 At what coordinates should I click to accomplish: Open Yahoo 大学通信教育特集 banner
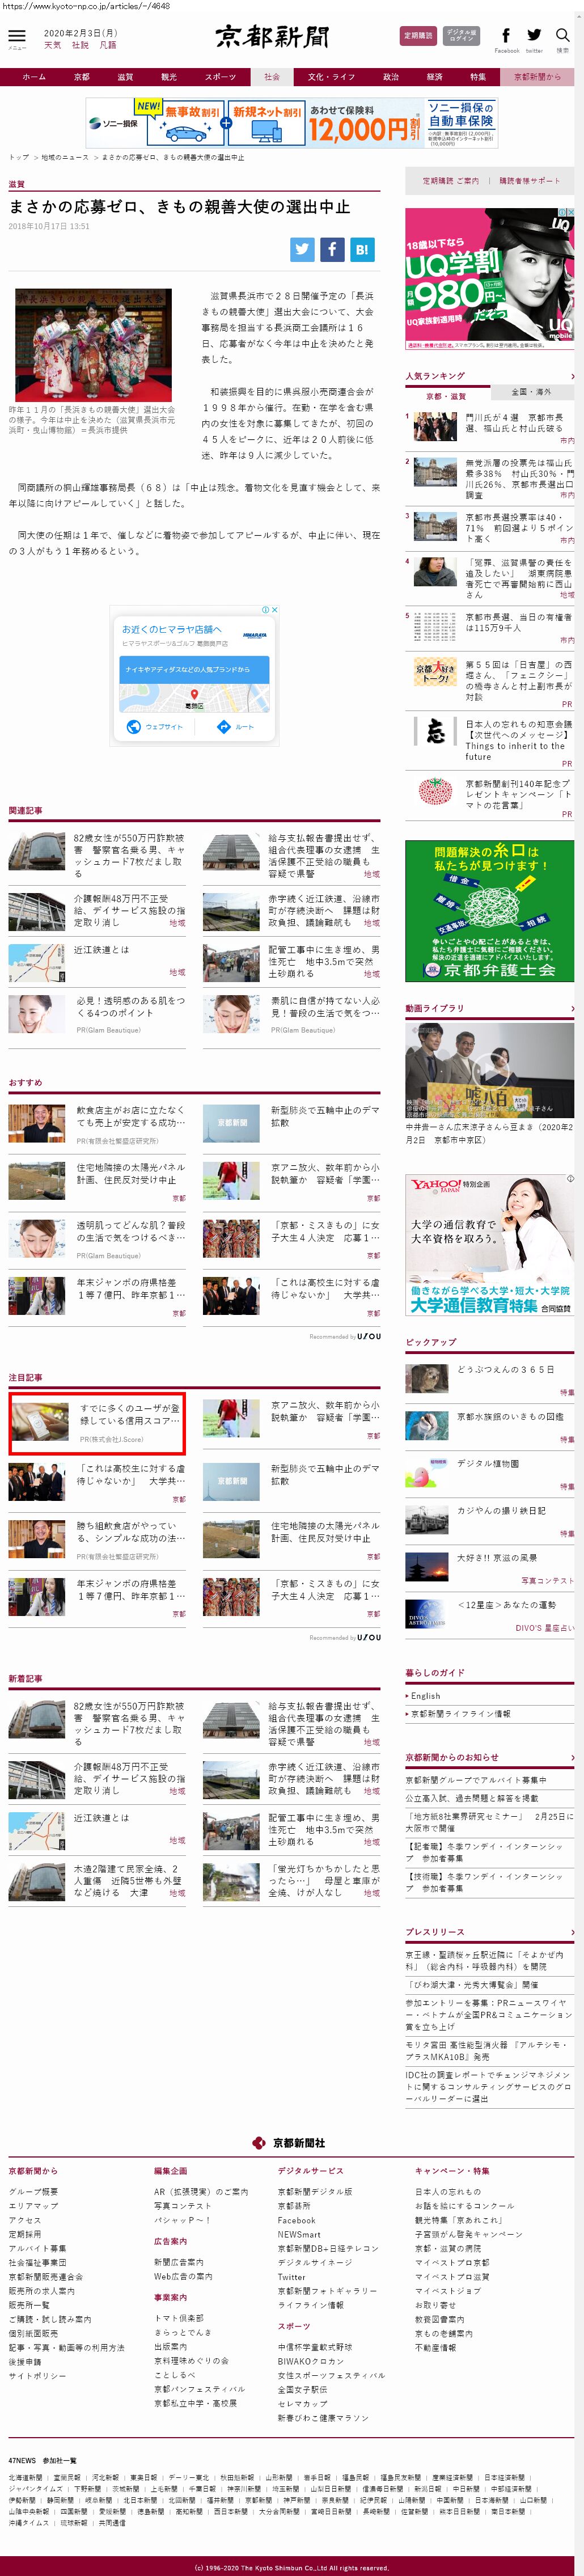[490, 1245]
